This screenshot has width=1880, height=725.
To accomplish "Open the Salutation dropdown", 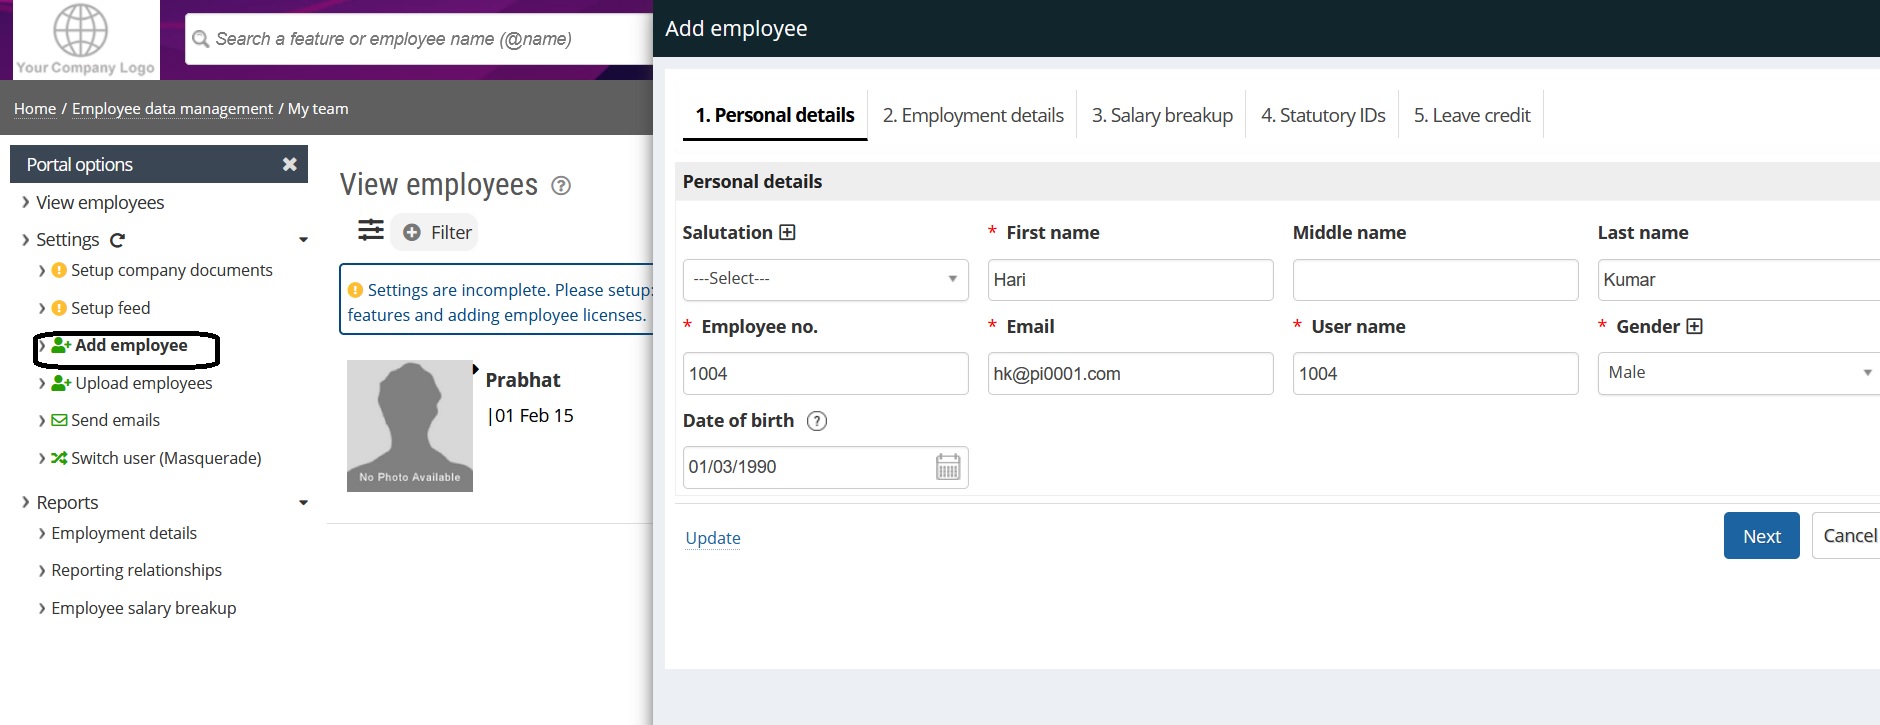I will (x=826, y=279).
